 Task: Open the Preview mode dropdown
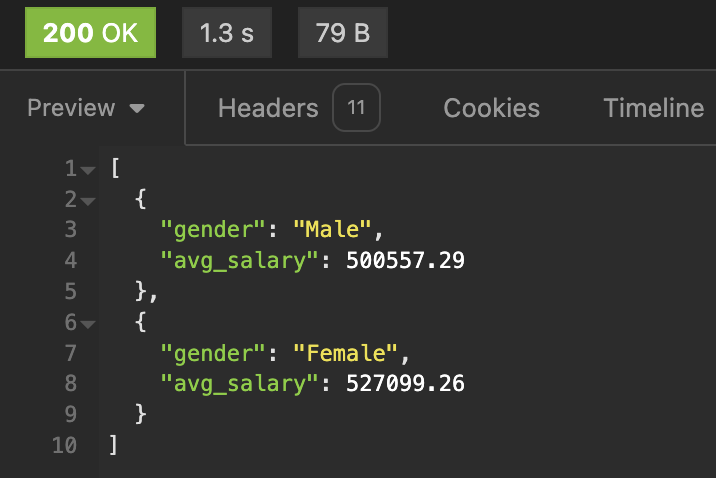(86, 108)
